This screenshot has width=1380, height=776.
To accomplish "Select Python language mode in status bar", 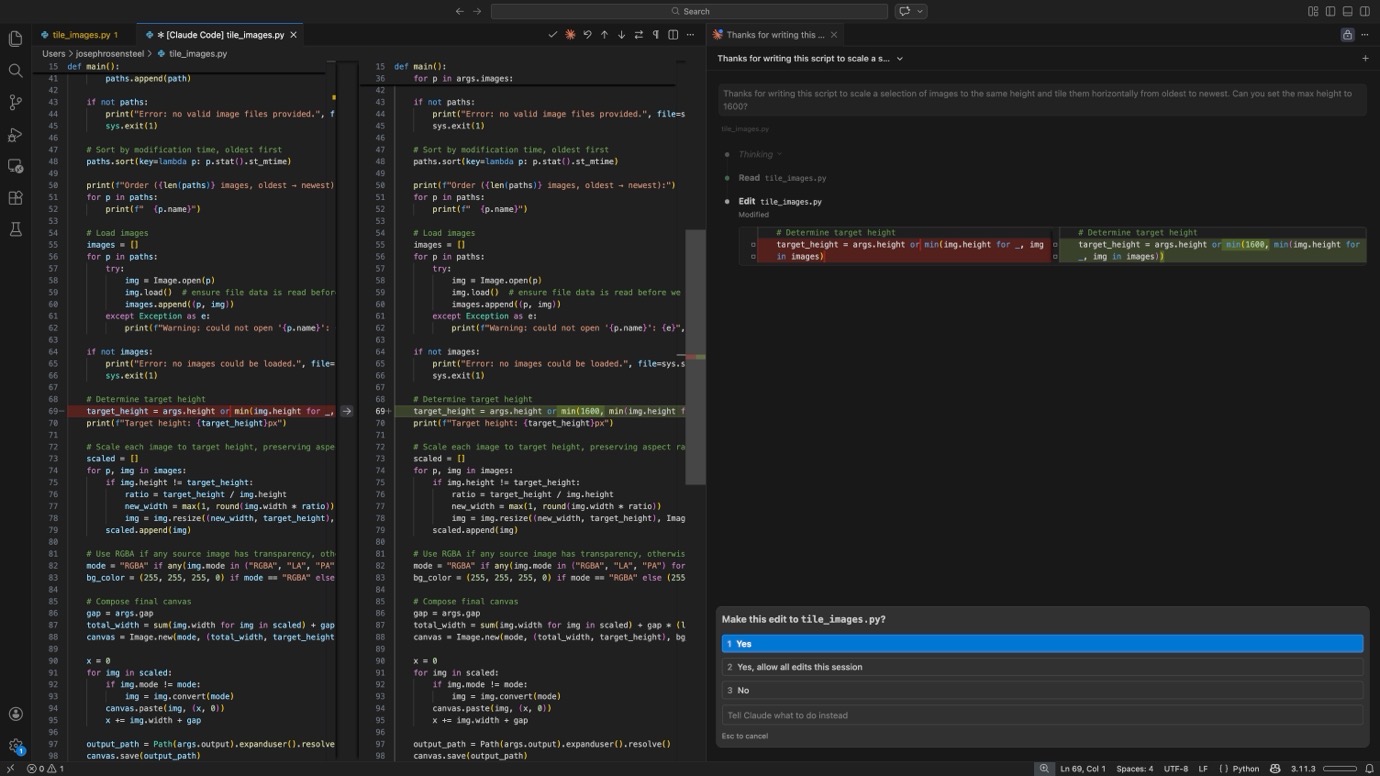I will 1245,769.
